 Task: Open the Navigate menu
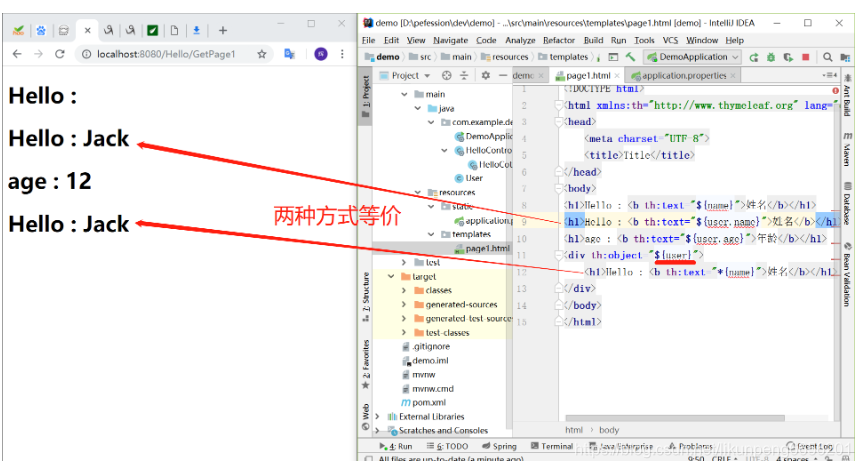(x=450, y=40)
